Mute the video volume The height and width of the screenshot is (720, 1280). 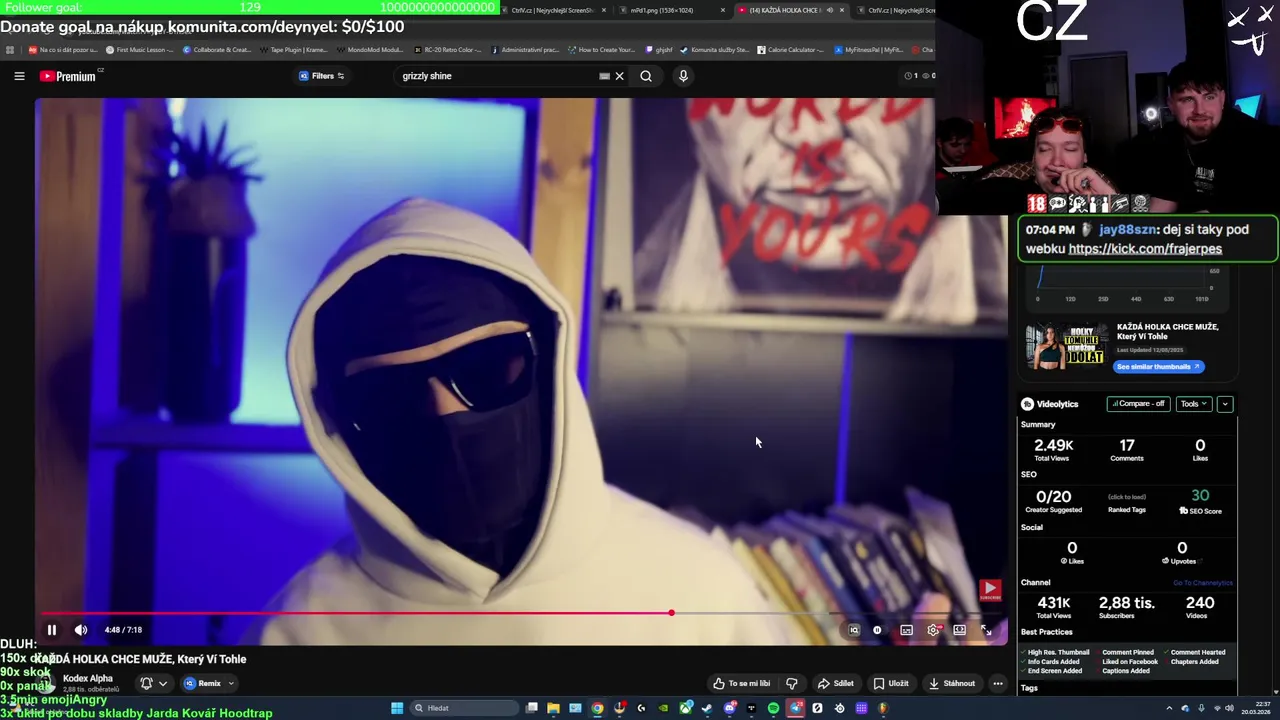coord(81,630)
